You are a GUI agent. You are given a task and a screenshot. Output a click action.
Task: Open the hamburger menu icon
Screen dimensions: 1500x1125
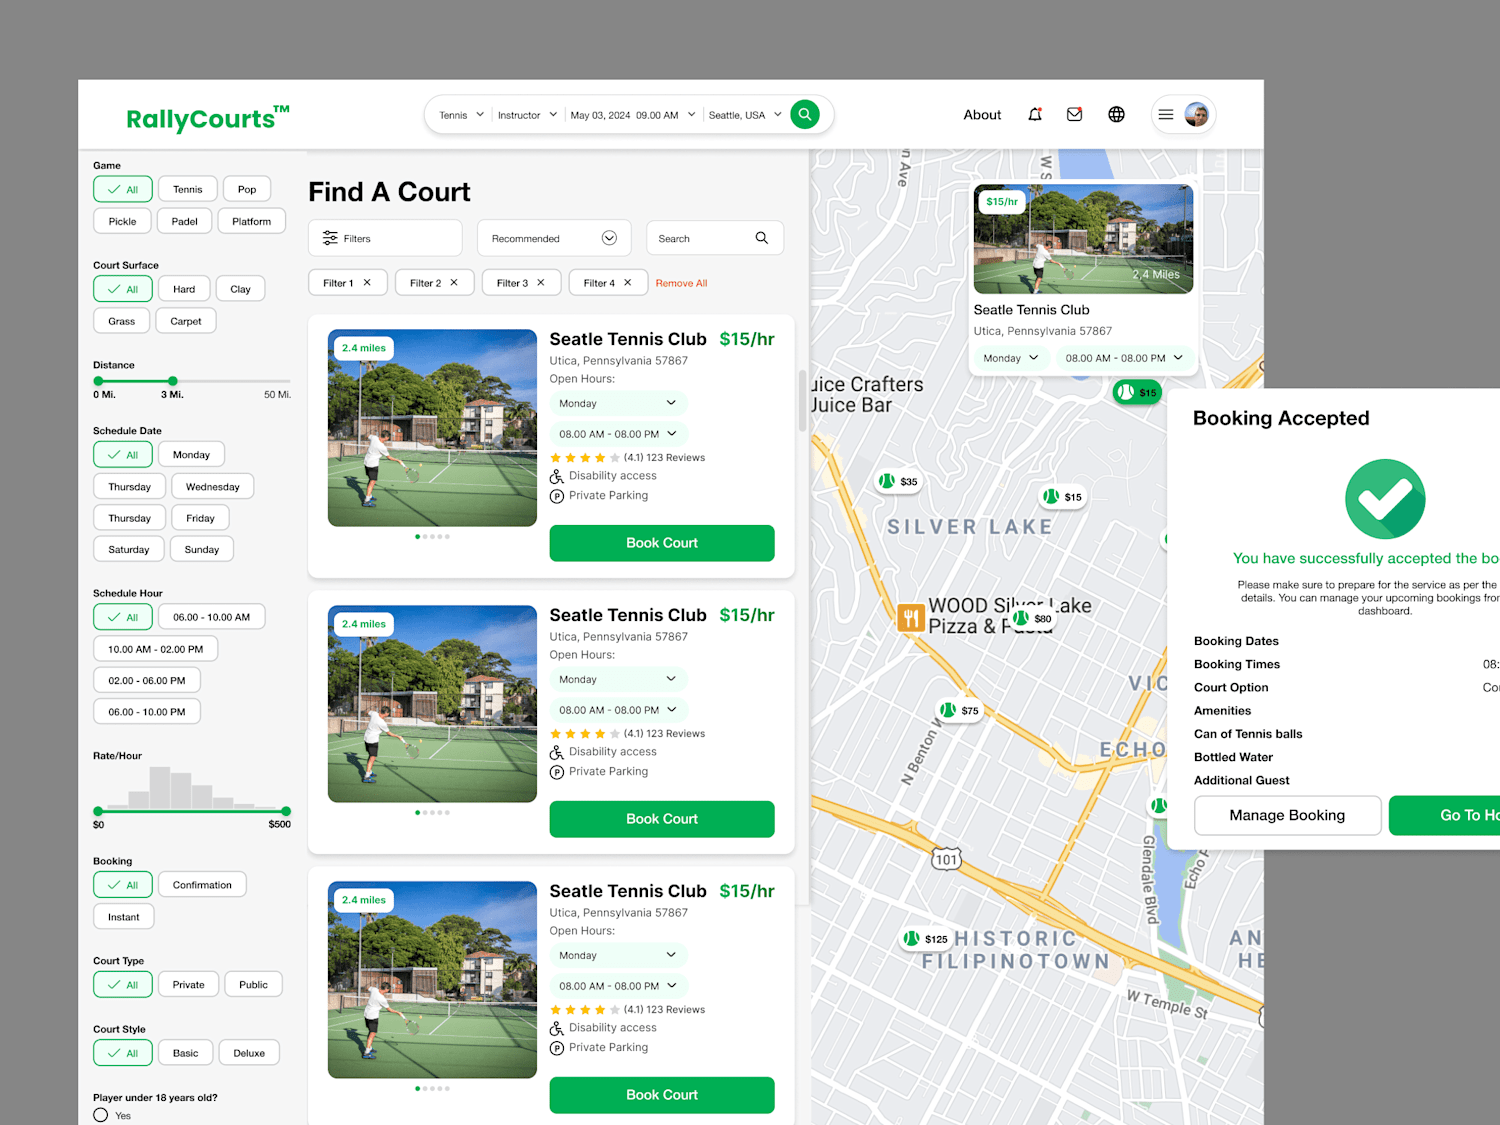[x=1166, y=114]
